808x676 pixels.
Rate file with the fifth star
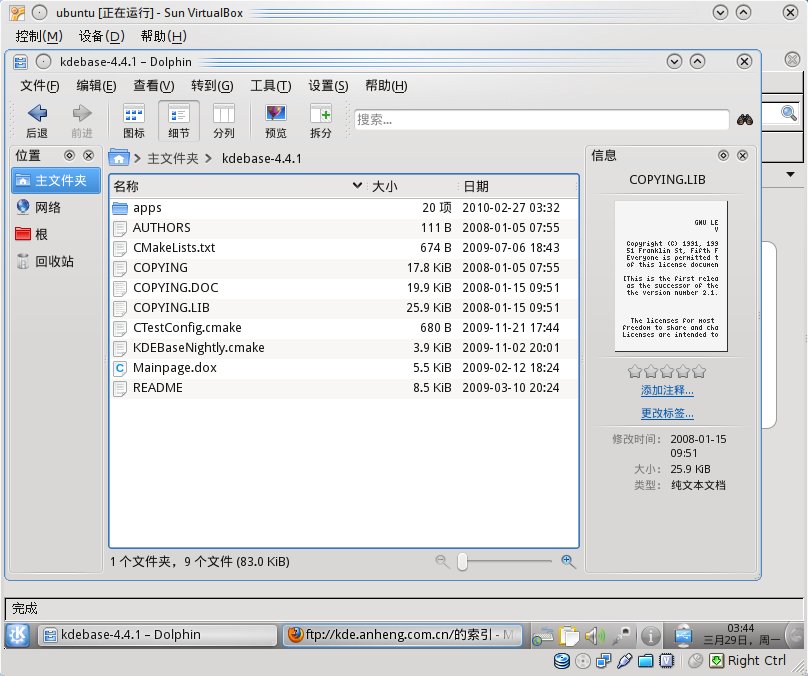(x=699, y=371)
